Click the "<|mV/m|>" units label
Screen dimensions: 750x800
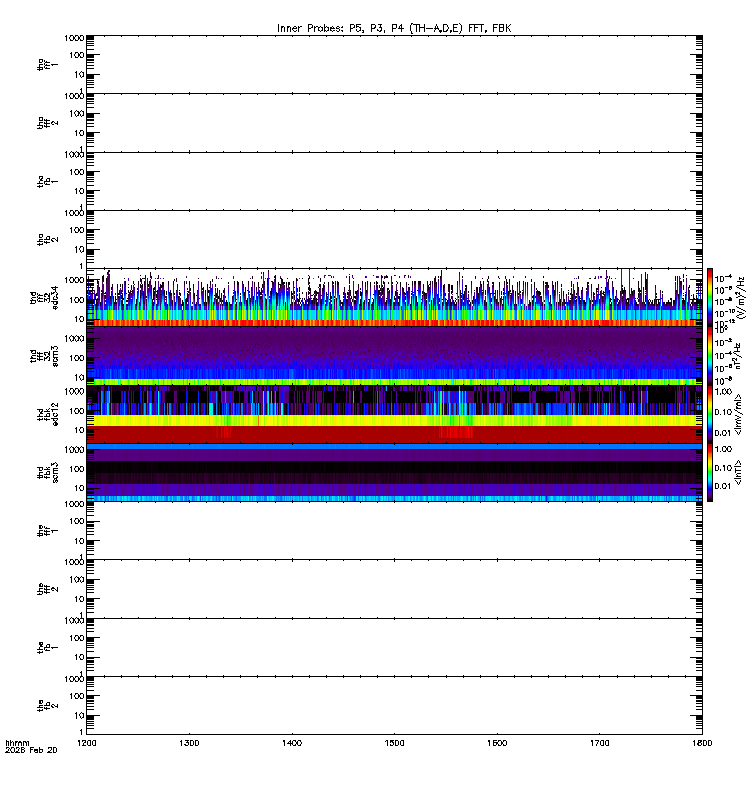coord(738,414)
